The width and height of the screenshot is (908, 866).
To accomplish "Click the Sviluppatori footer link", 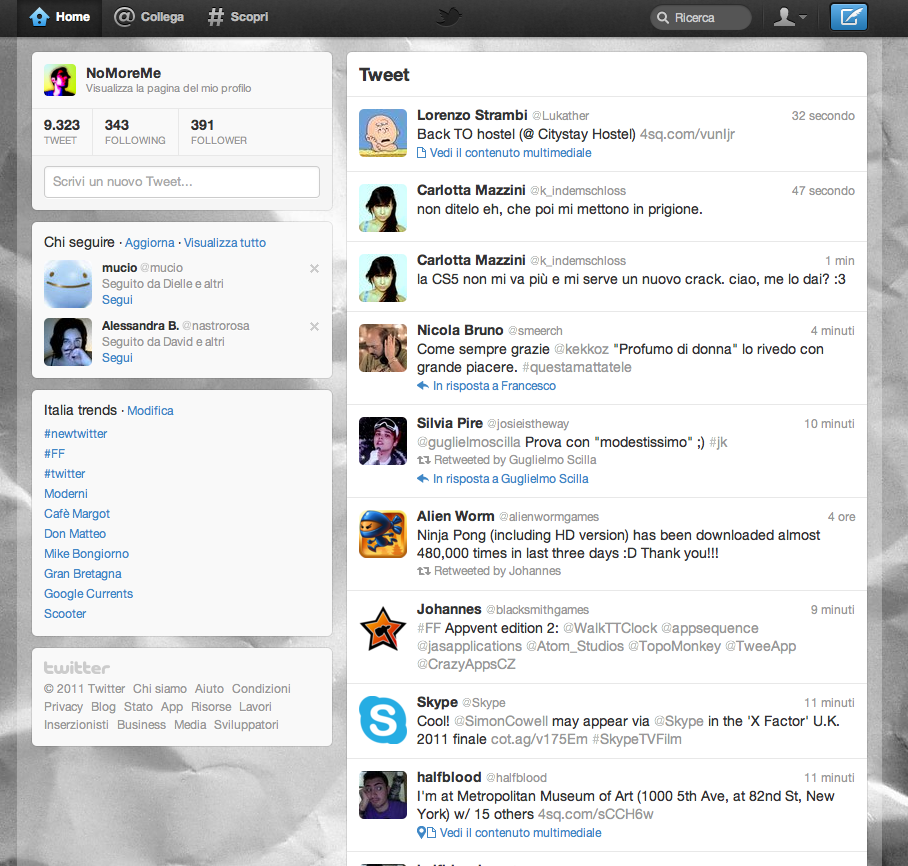I will point(246,725).
